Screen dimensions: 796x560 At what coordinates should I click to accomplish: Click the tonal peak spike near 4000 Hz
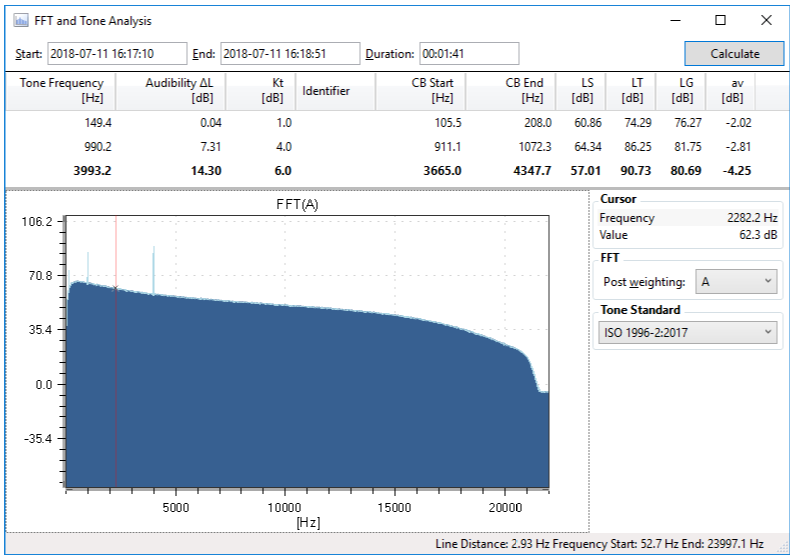pos(153,268)
